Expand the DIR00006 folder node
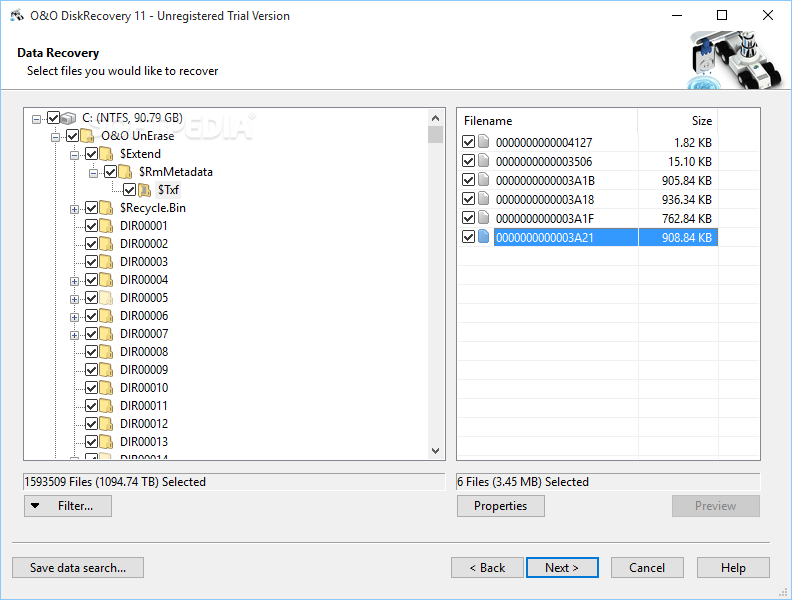This screenshot has width=792, height=600. [74, 317]
